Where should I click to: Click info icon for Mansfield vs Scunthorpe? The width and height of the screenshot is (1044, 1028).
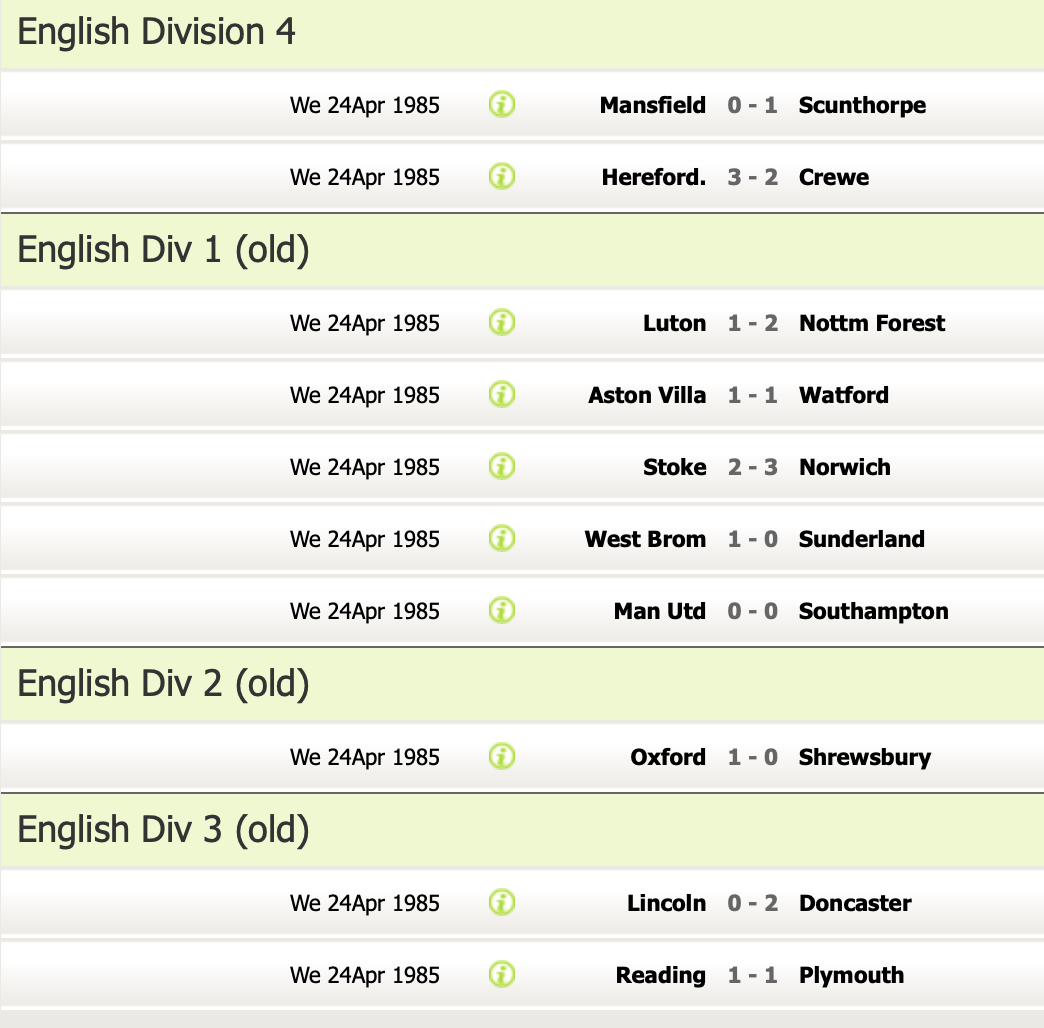tap(502, 105)
